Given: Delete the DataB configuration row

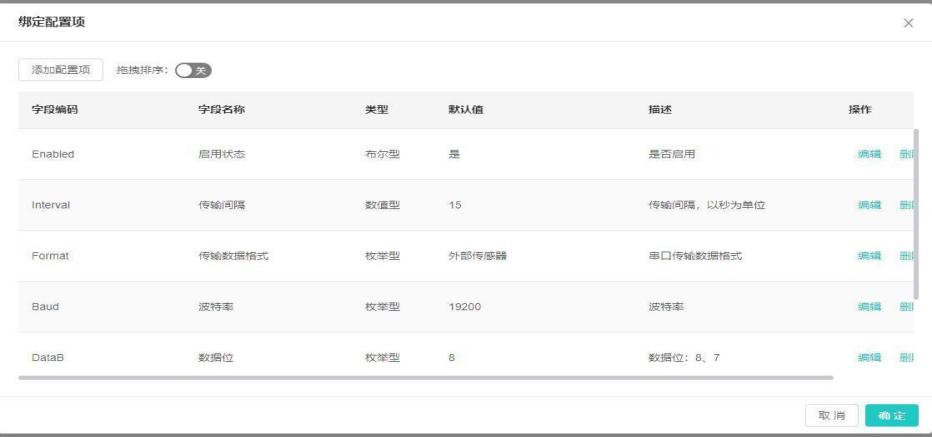Looking at the screenshot, I should click(907, 357).
